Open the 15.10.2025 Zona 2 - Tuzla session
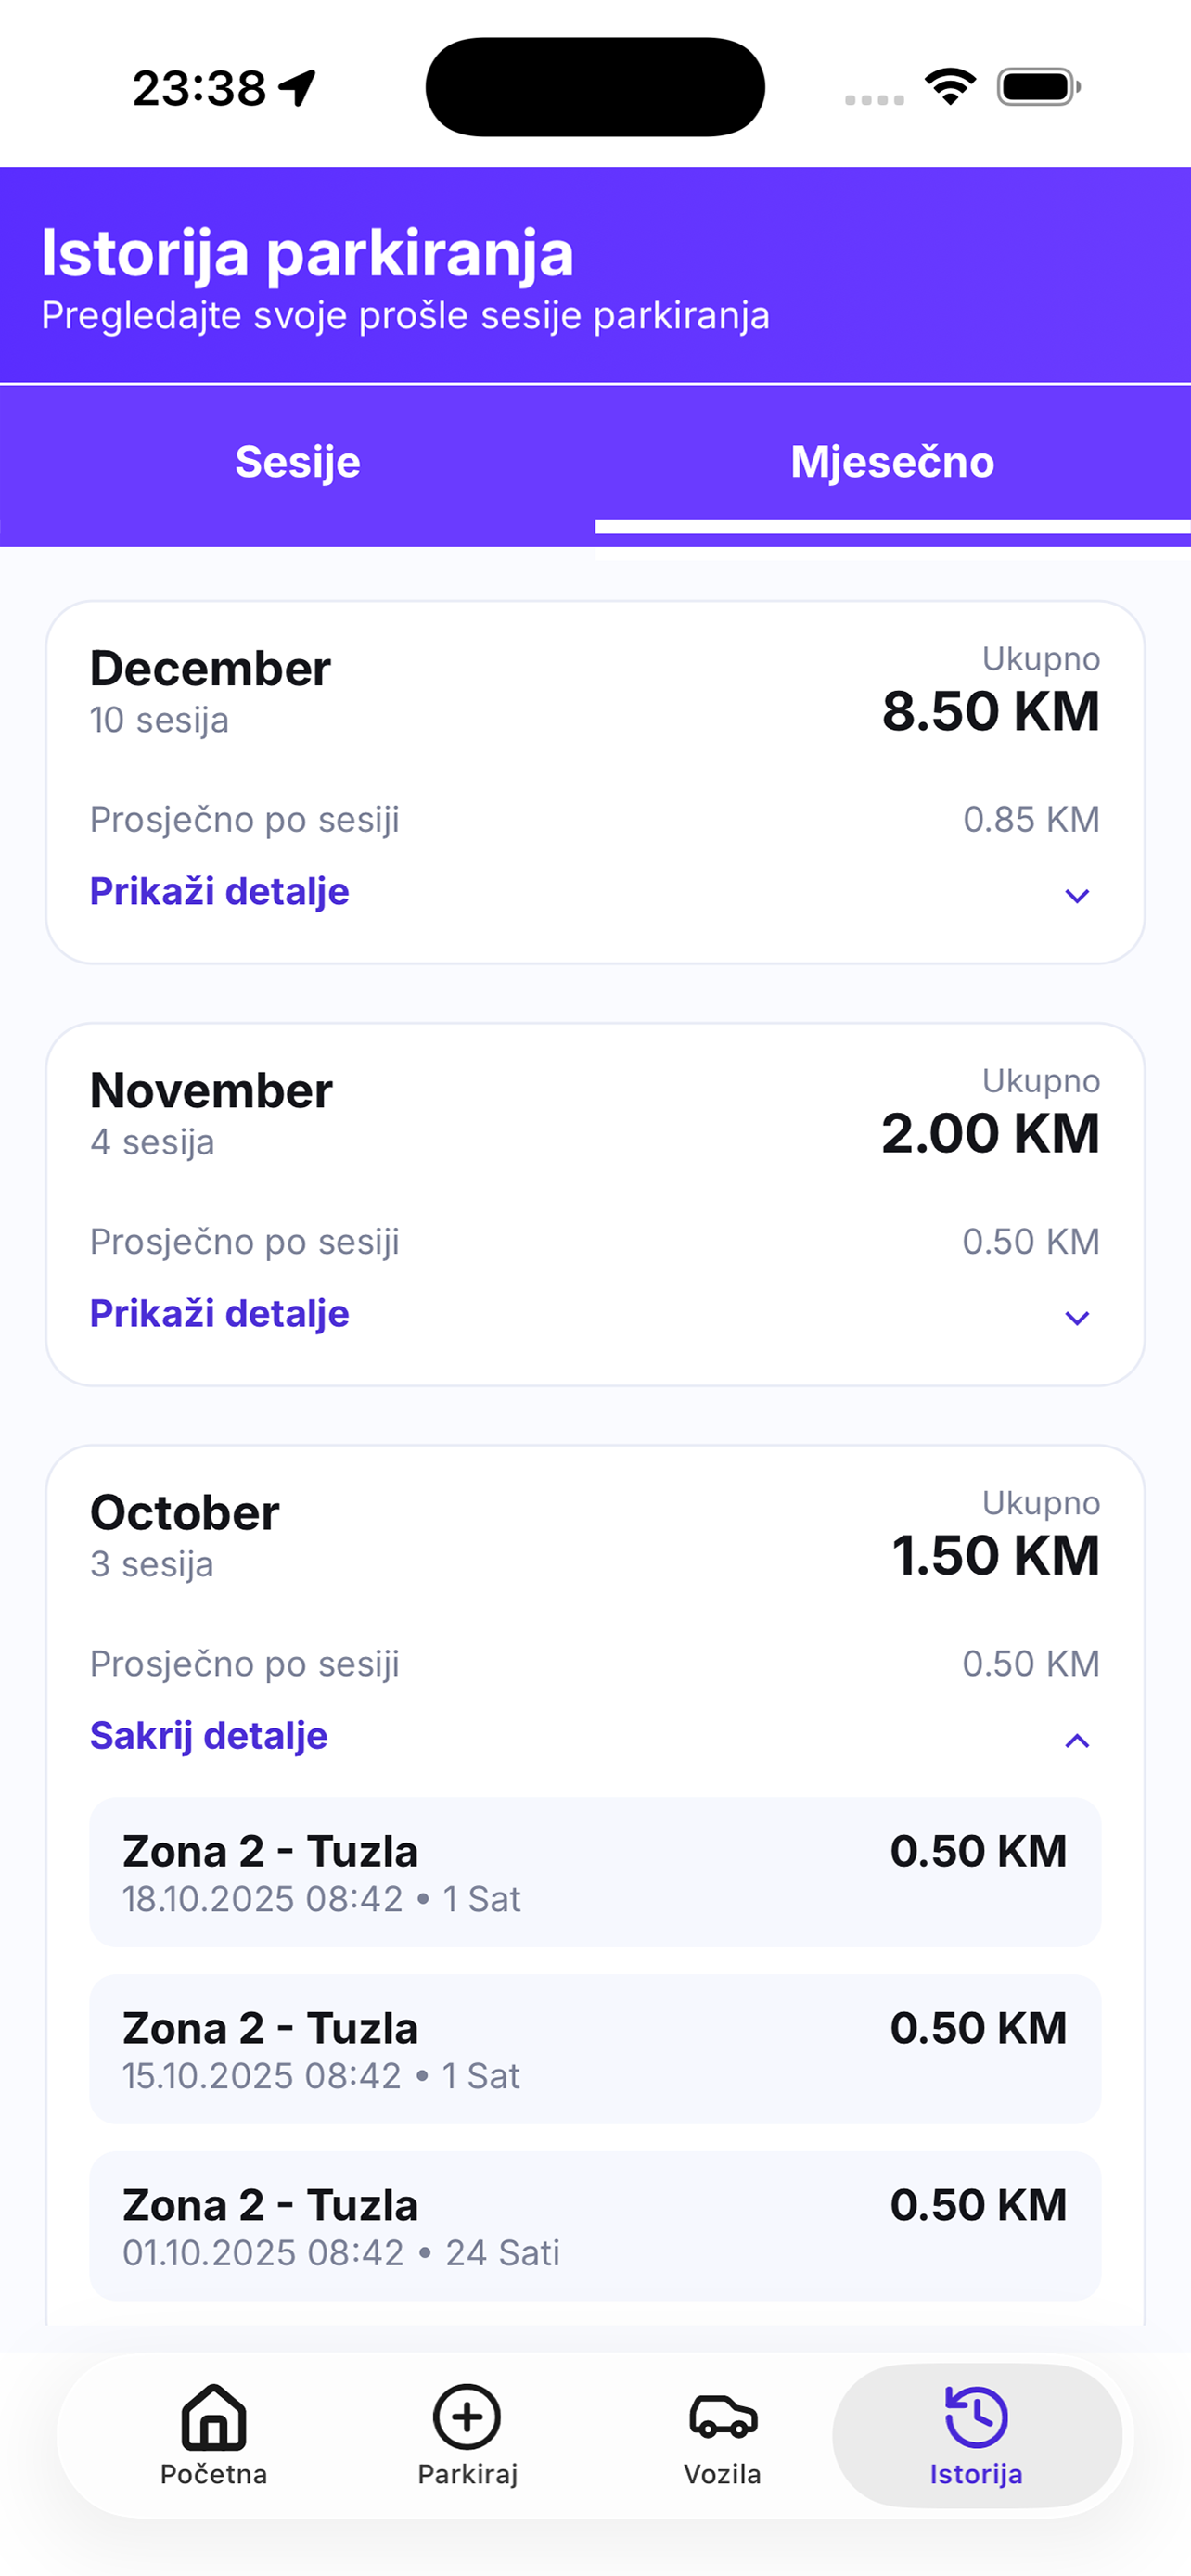1191x2576 pixels. [x=595, y=2049]
